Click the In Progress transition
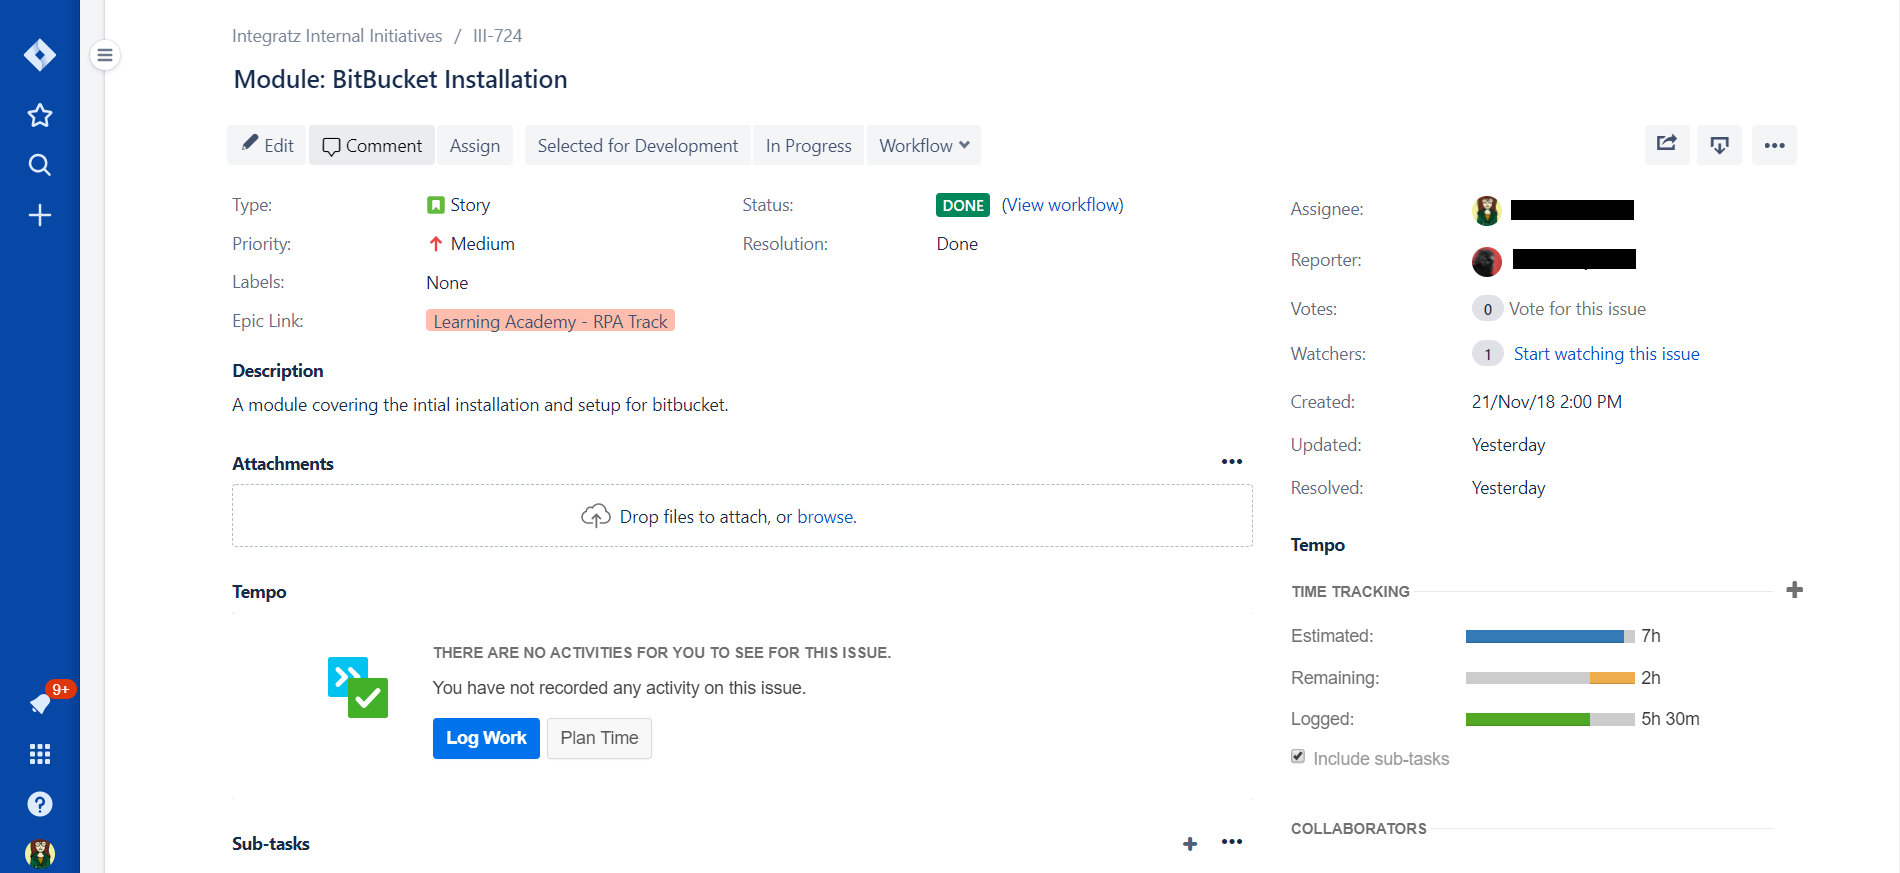 (808, 146)
